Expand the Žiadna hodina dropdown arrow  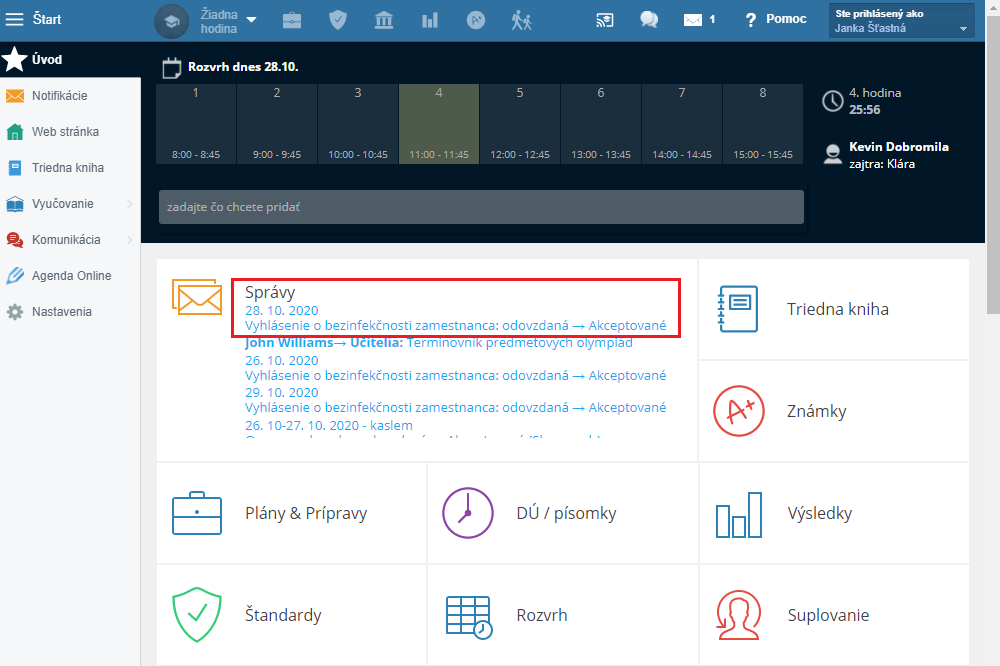point(251,20)
